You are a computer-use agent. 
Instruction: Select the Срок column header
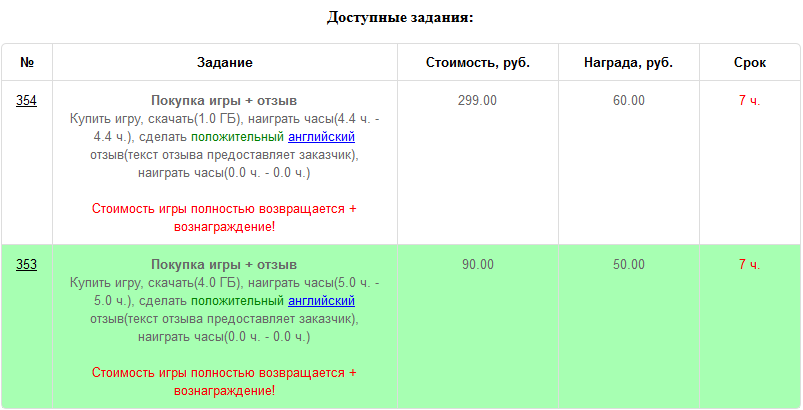pyautogui.click(x=750, y=62)
